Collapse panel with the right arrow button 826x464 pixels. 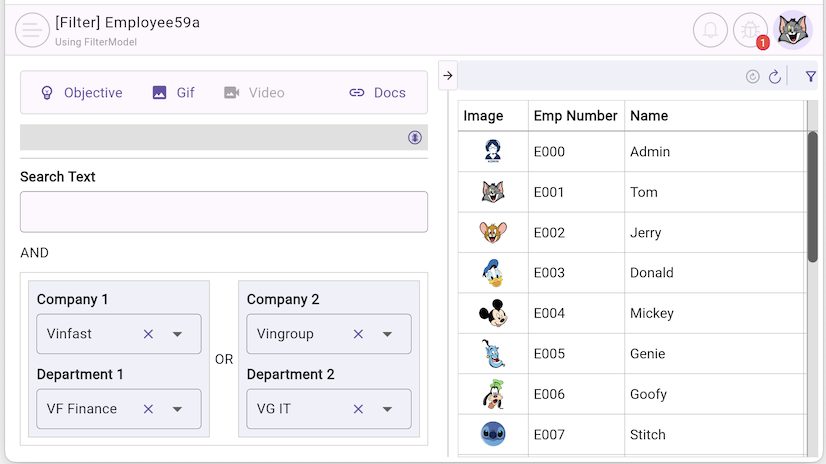[448, 75]
